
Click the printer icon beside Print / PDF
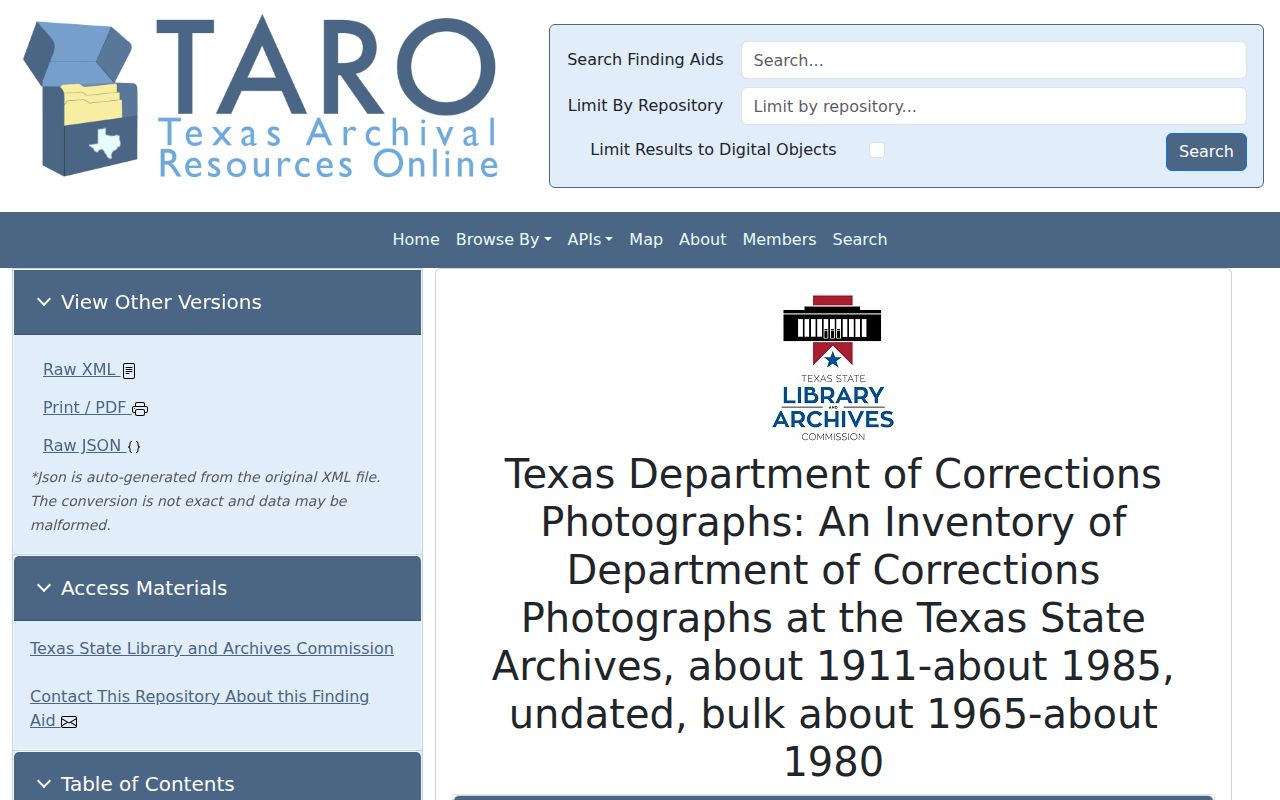tap(140, 409)
